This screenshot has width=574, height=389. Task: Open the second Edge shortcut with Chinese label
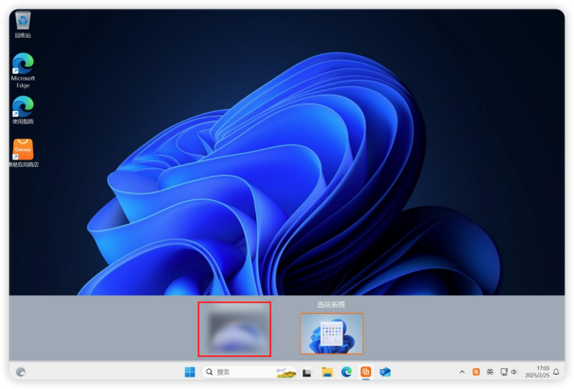[23, 110]
